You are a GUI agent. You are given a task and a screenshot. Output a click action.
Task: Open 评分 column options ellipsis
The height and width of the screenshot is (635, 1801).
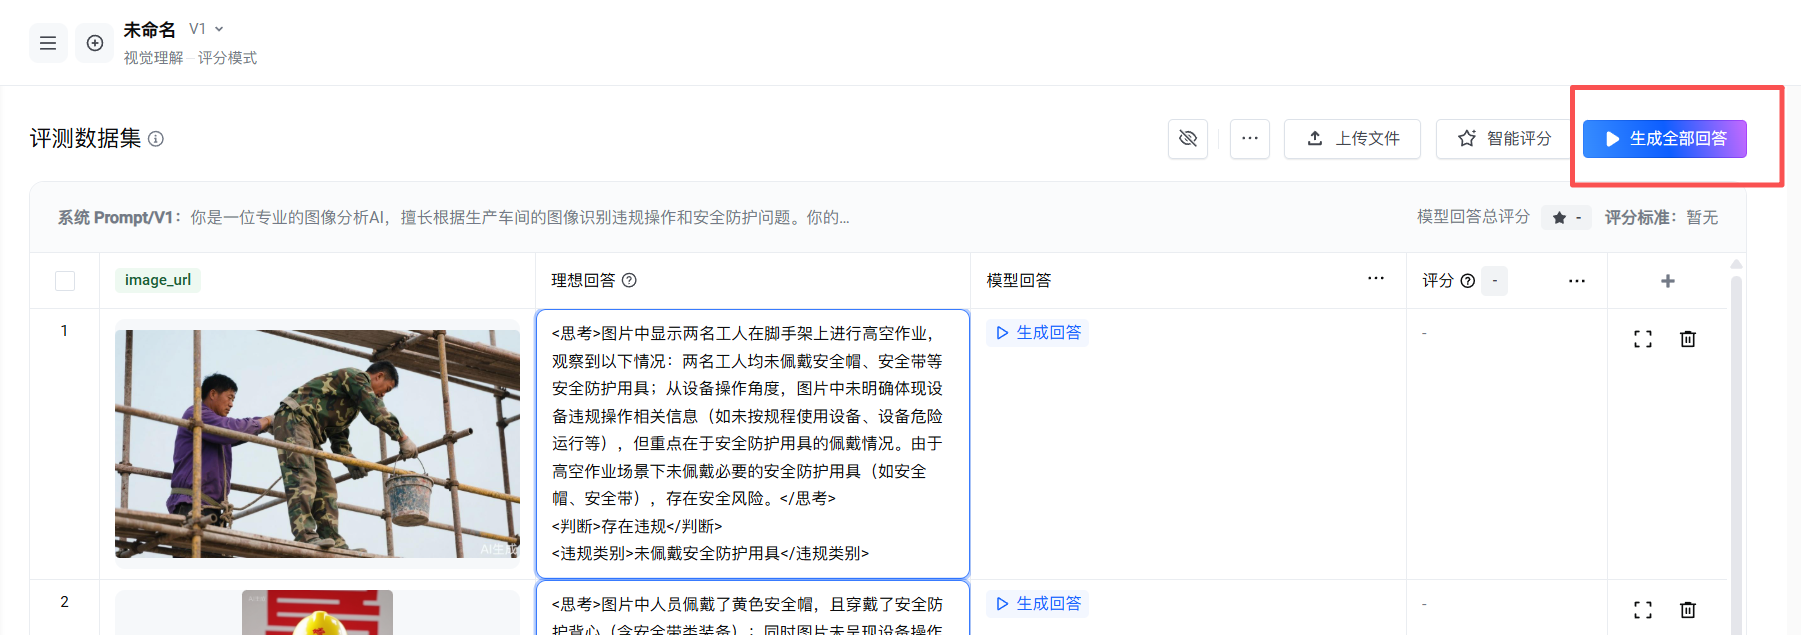(1577, 281)
